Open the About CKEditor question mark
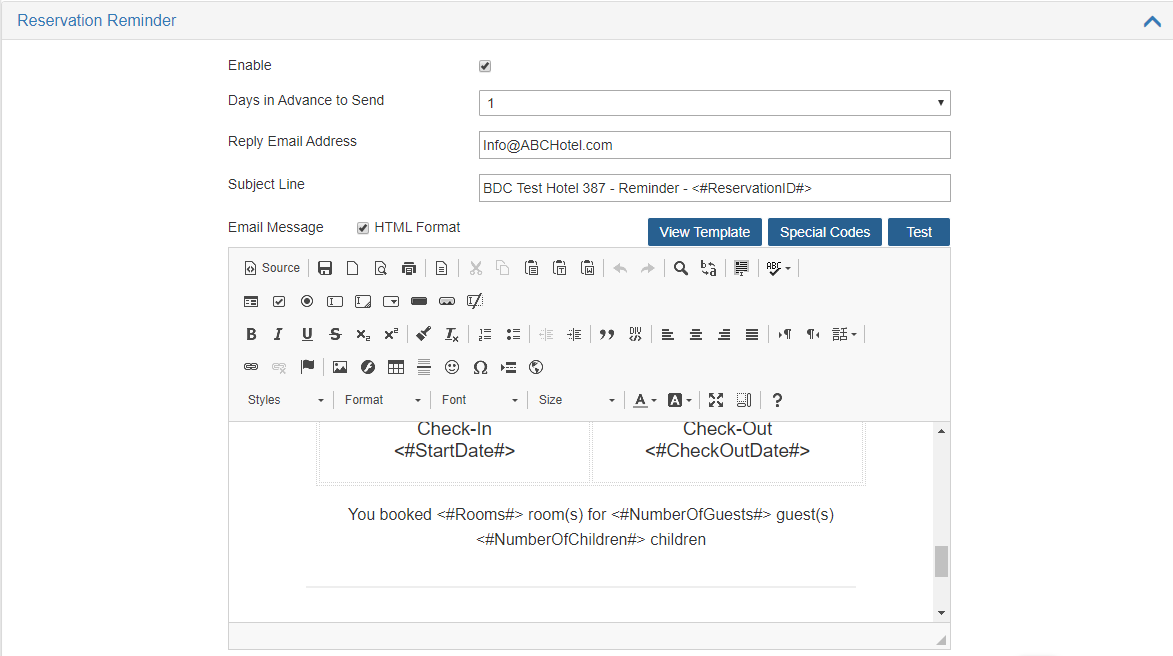Viewport: 1173px width, 656px height. [777, 400]
